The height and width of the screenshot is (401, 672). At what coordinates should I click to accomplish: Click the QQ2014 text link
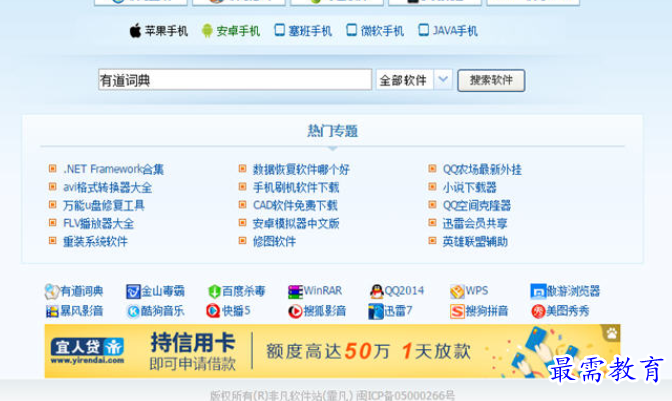[404, 291]
